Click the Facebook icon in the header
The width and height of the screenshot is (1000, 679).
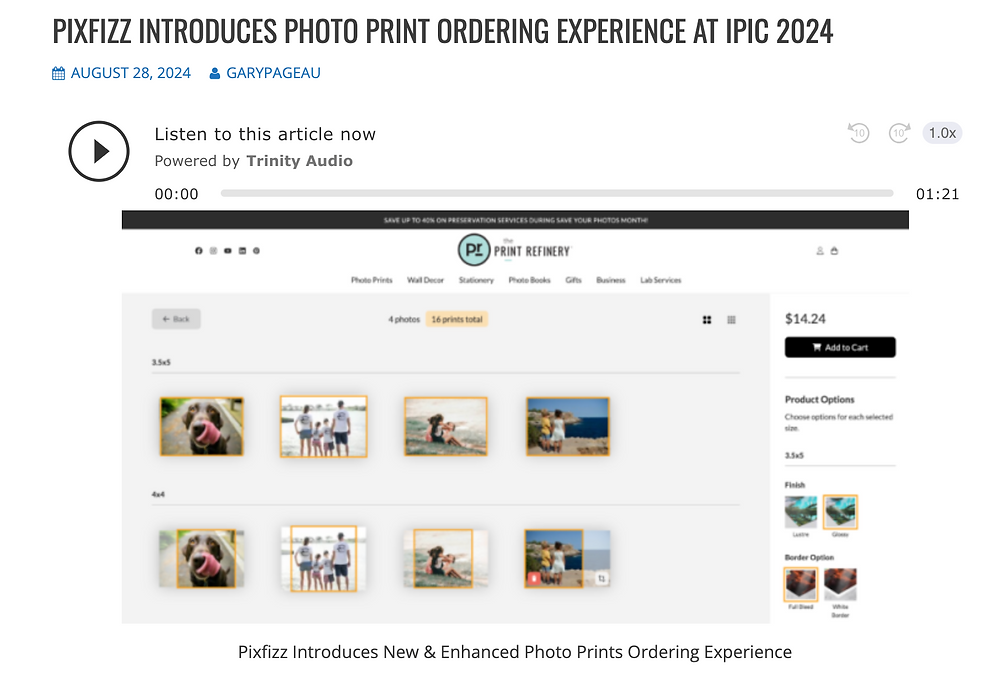198,251
